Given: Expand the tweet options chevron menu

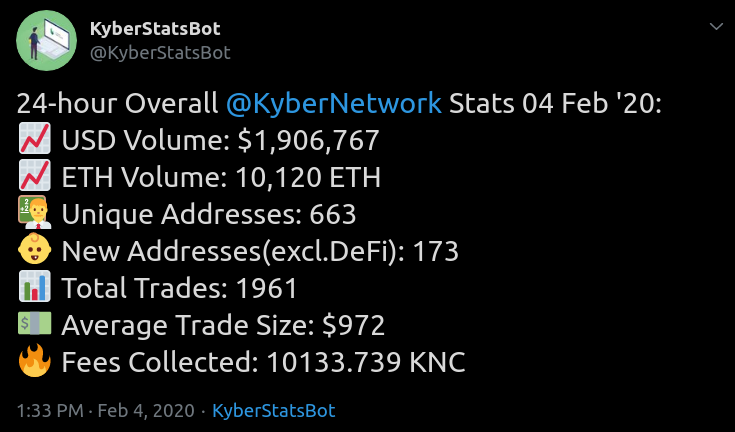Looking at the screenshot, I should 716,26.
